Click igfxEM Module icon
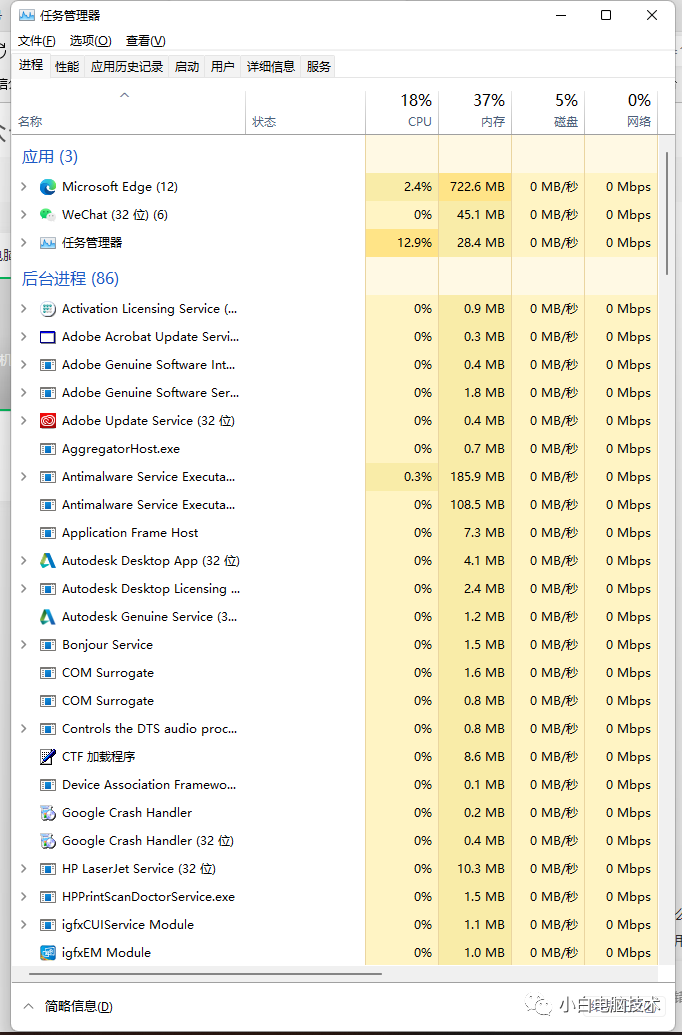Screen dimensions: 682x1035 tap(48, 952)
